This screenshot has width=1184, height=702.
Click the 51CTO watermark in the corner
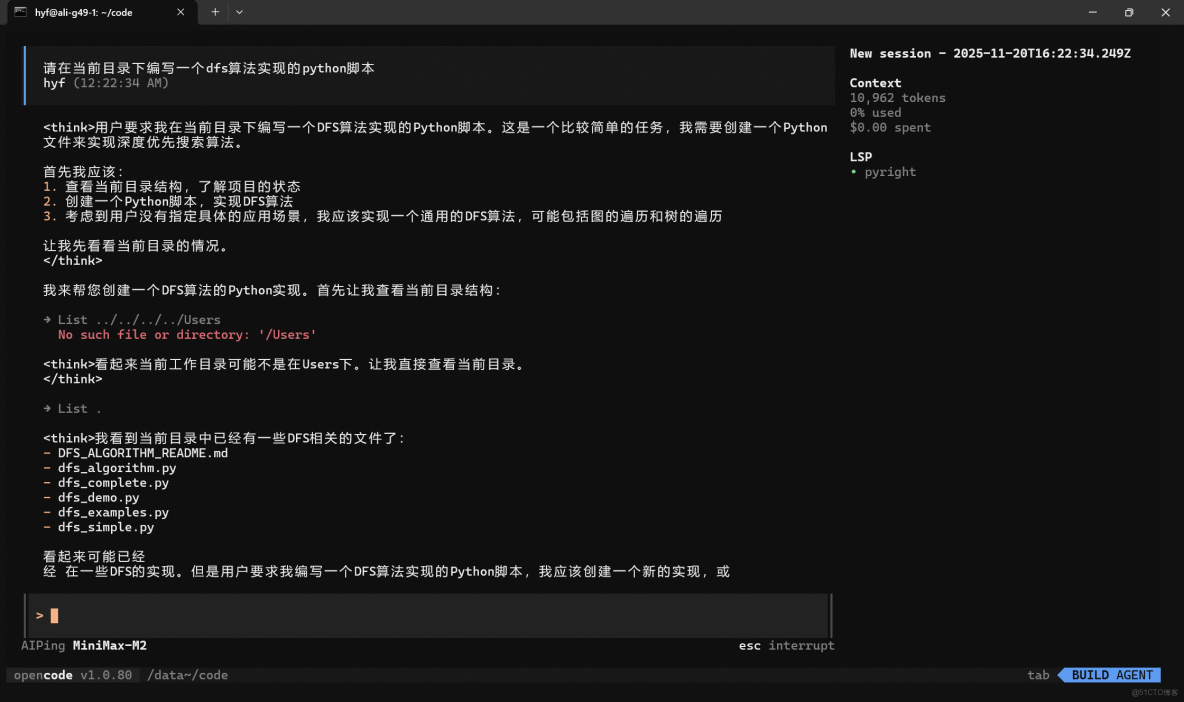(x=1155, y=691)
